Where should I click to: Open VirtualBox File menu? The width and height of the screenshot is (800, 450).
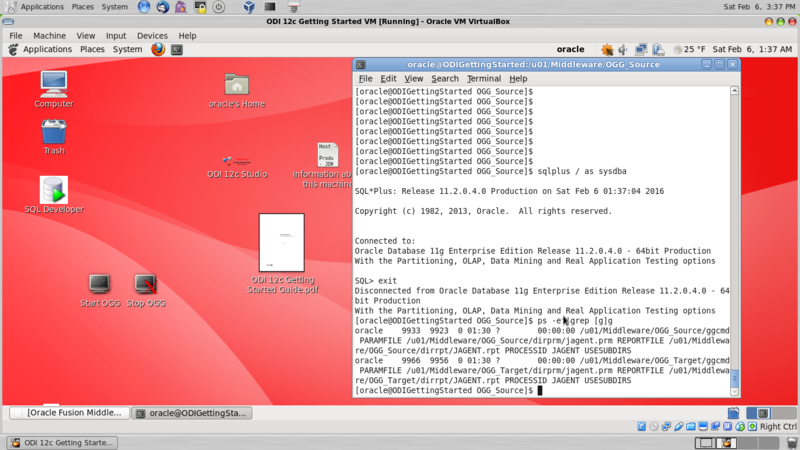(16, 36)
